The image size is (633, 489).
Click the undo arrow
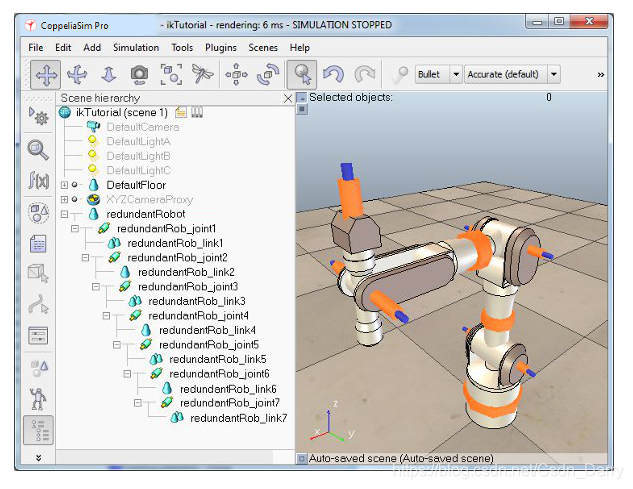333,75
